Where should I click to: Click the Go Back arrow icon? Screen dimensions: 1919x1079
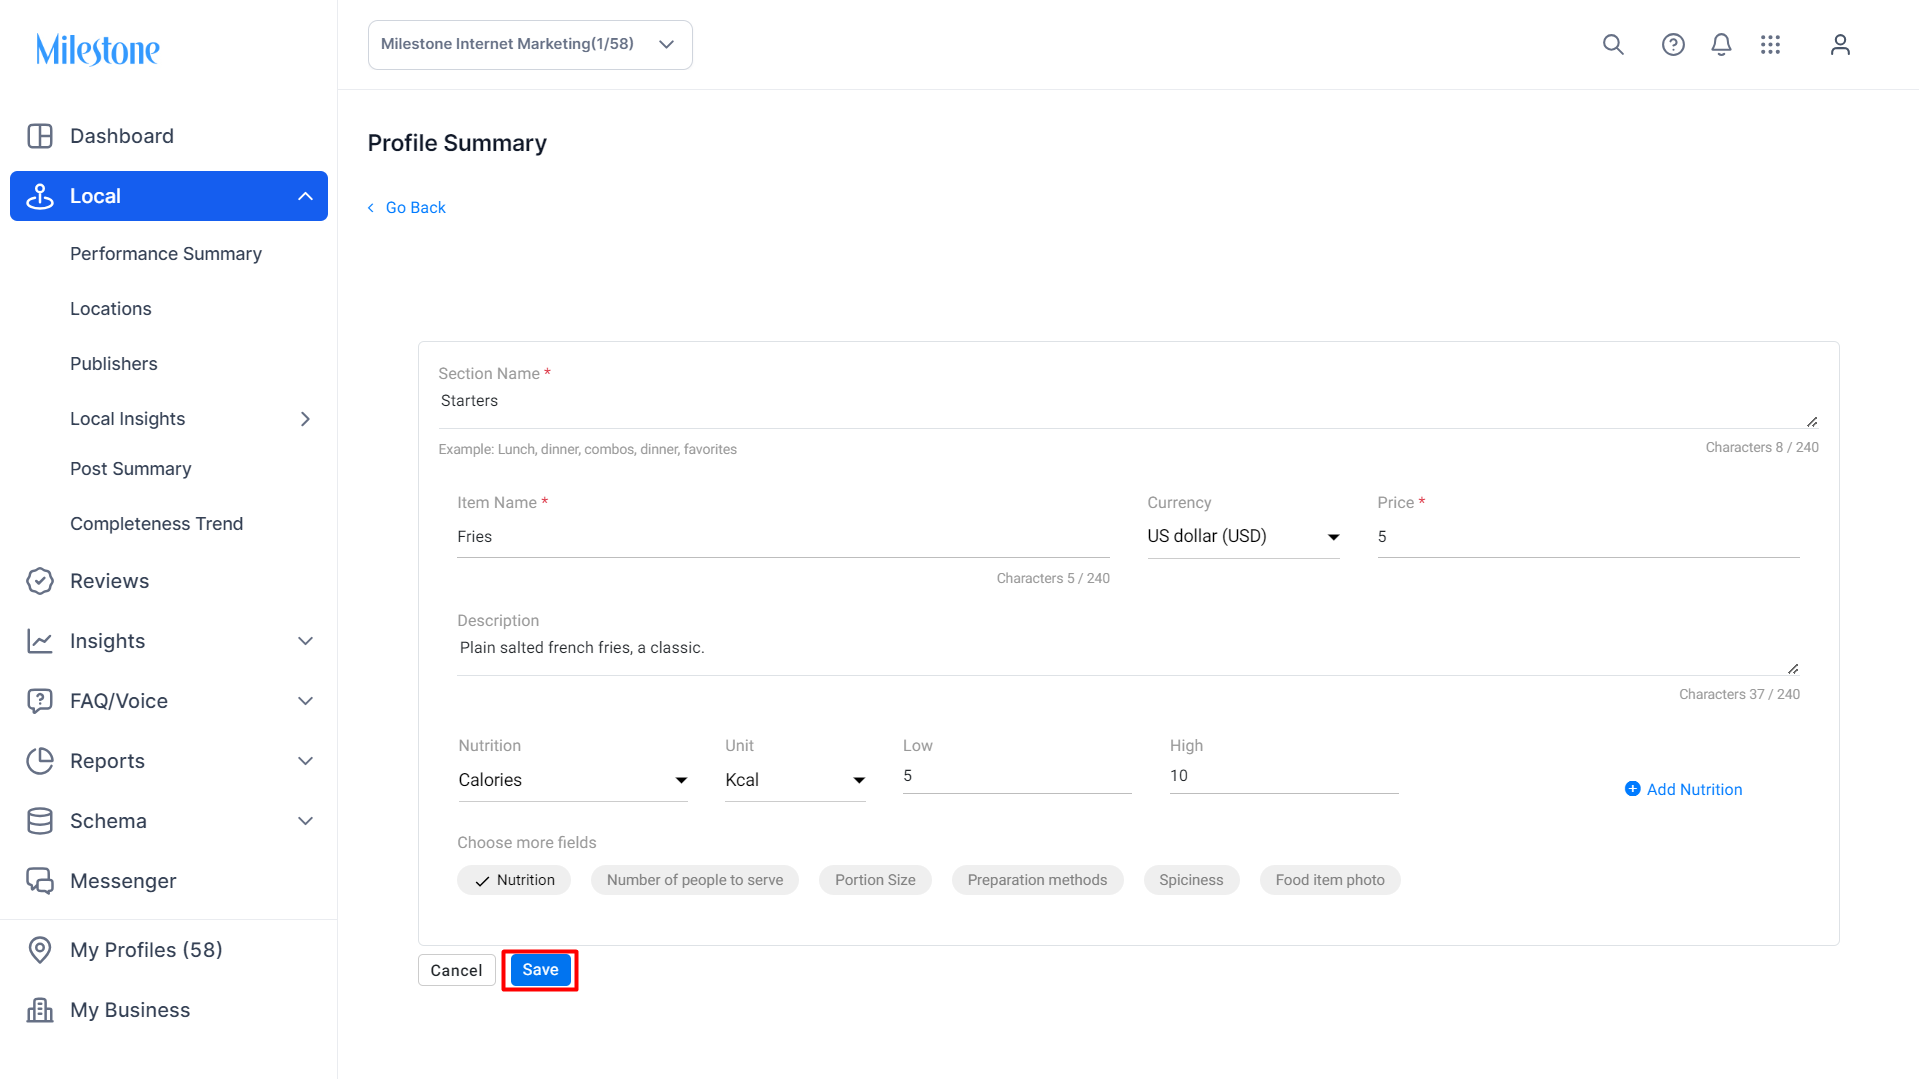(x=371, y=208)
